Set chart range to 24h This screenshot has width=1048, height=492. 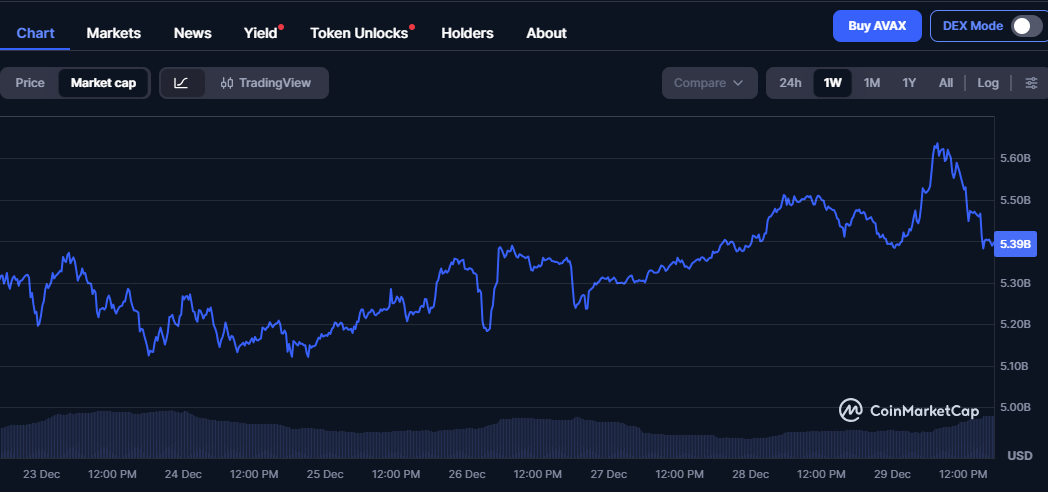click(790, 83)
